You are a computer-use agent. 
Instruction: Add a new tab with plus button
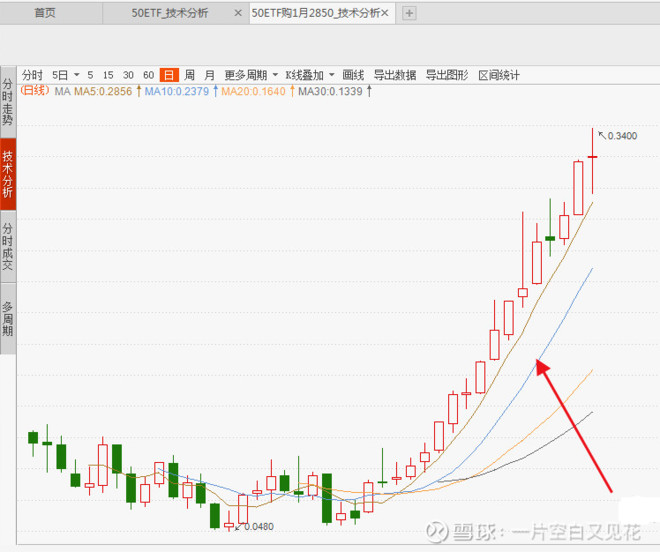pos(409,13)
